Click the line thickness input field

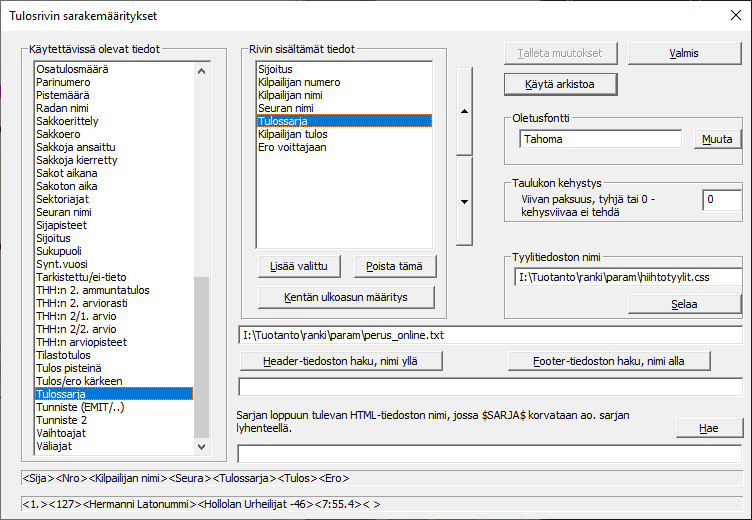coord(721,200)
